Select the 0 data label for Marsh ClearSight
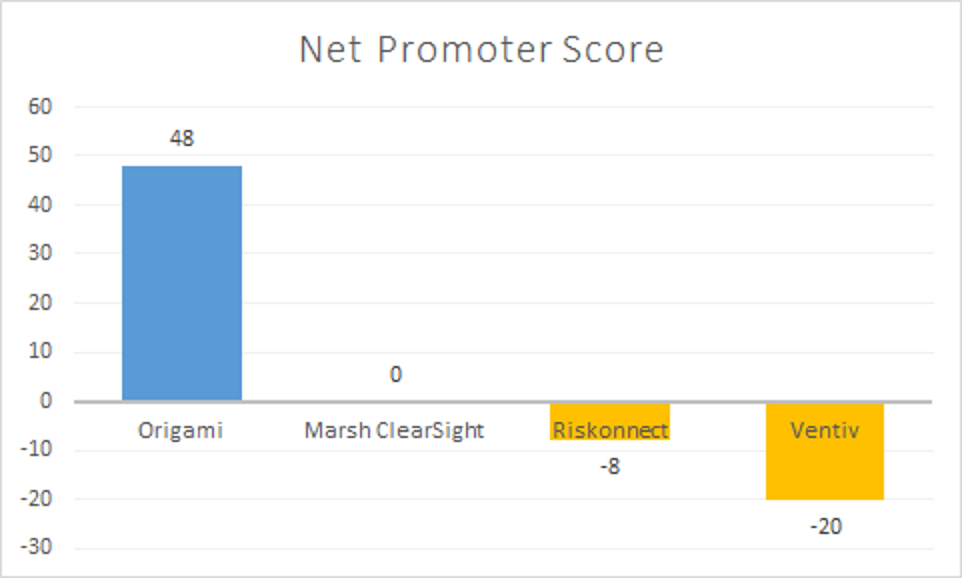Image resolution: width=962 pixels, height=578 pixels. tap(396, 375)
